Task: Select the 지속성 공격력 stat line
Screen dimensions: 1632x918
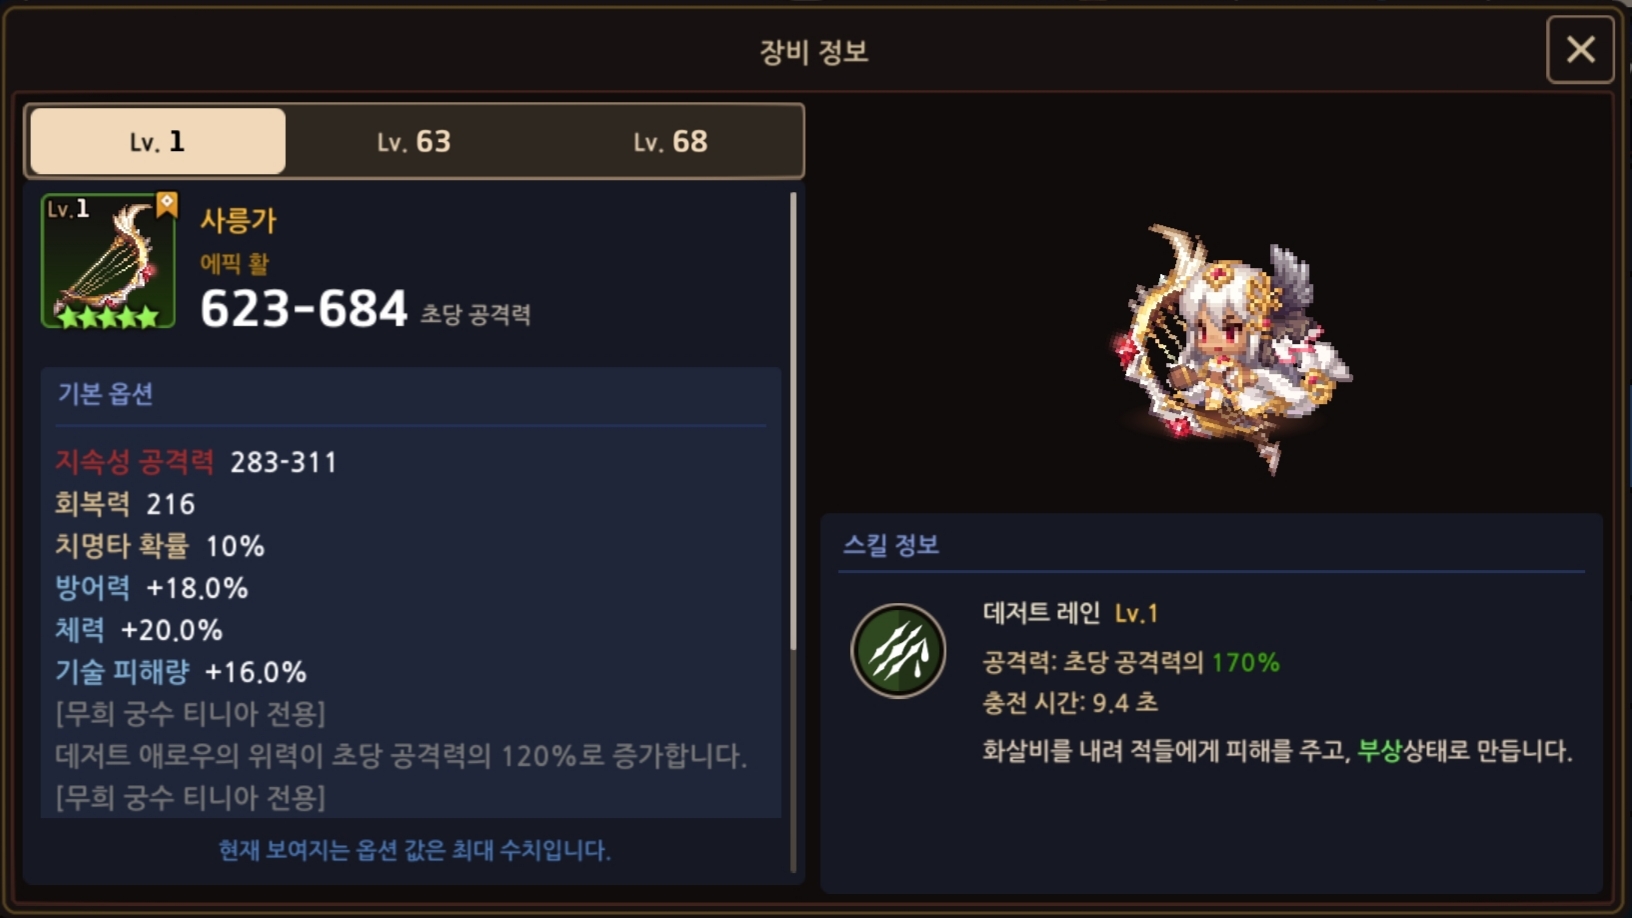Action: point(196,462)
